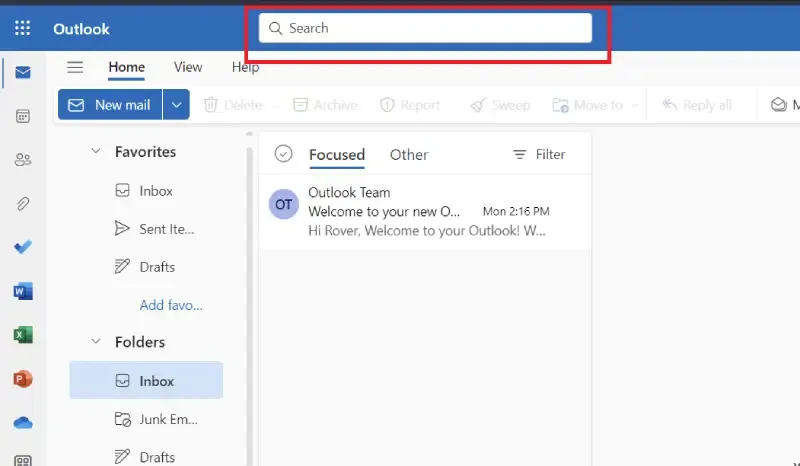Open the To Do checkmark icon
The image size is (800, 466).
point(23,247)
